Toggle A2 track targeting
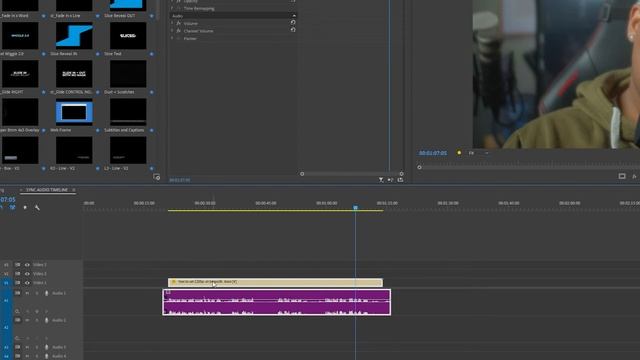 (x=6, y=328)
